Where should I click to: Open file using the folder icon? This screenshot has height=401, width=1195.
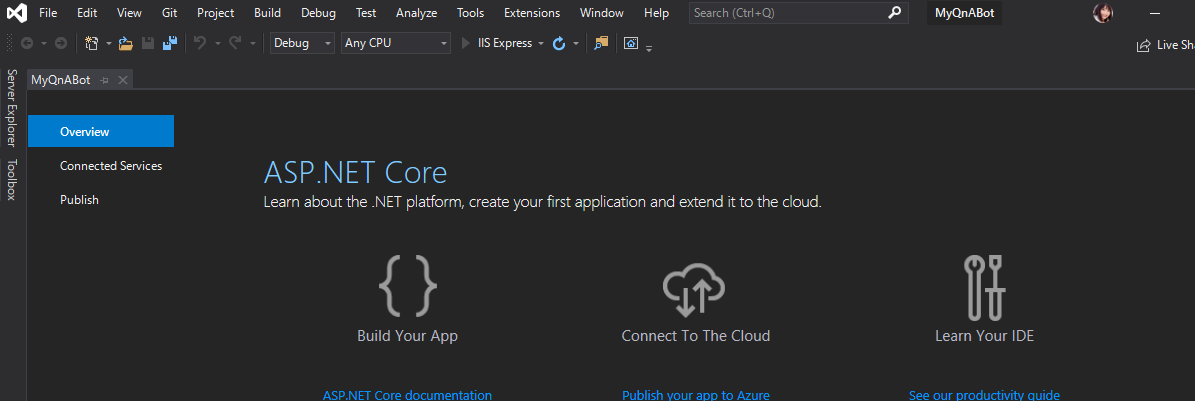[126, 43]
